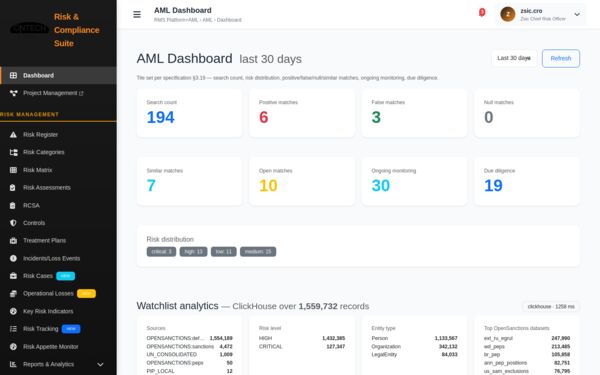Screen dimensions: 600x375
Task: Click the Incidents/Loss Events alert icon
Action: coord(13,258)
